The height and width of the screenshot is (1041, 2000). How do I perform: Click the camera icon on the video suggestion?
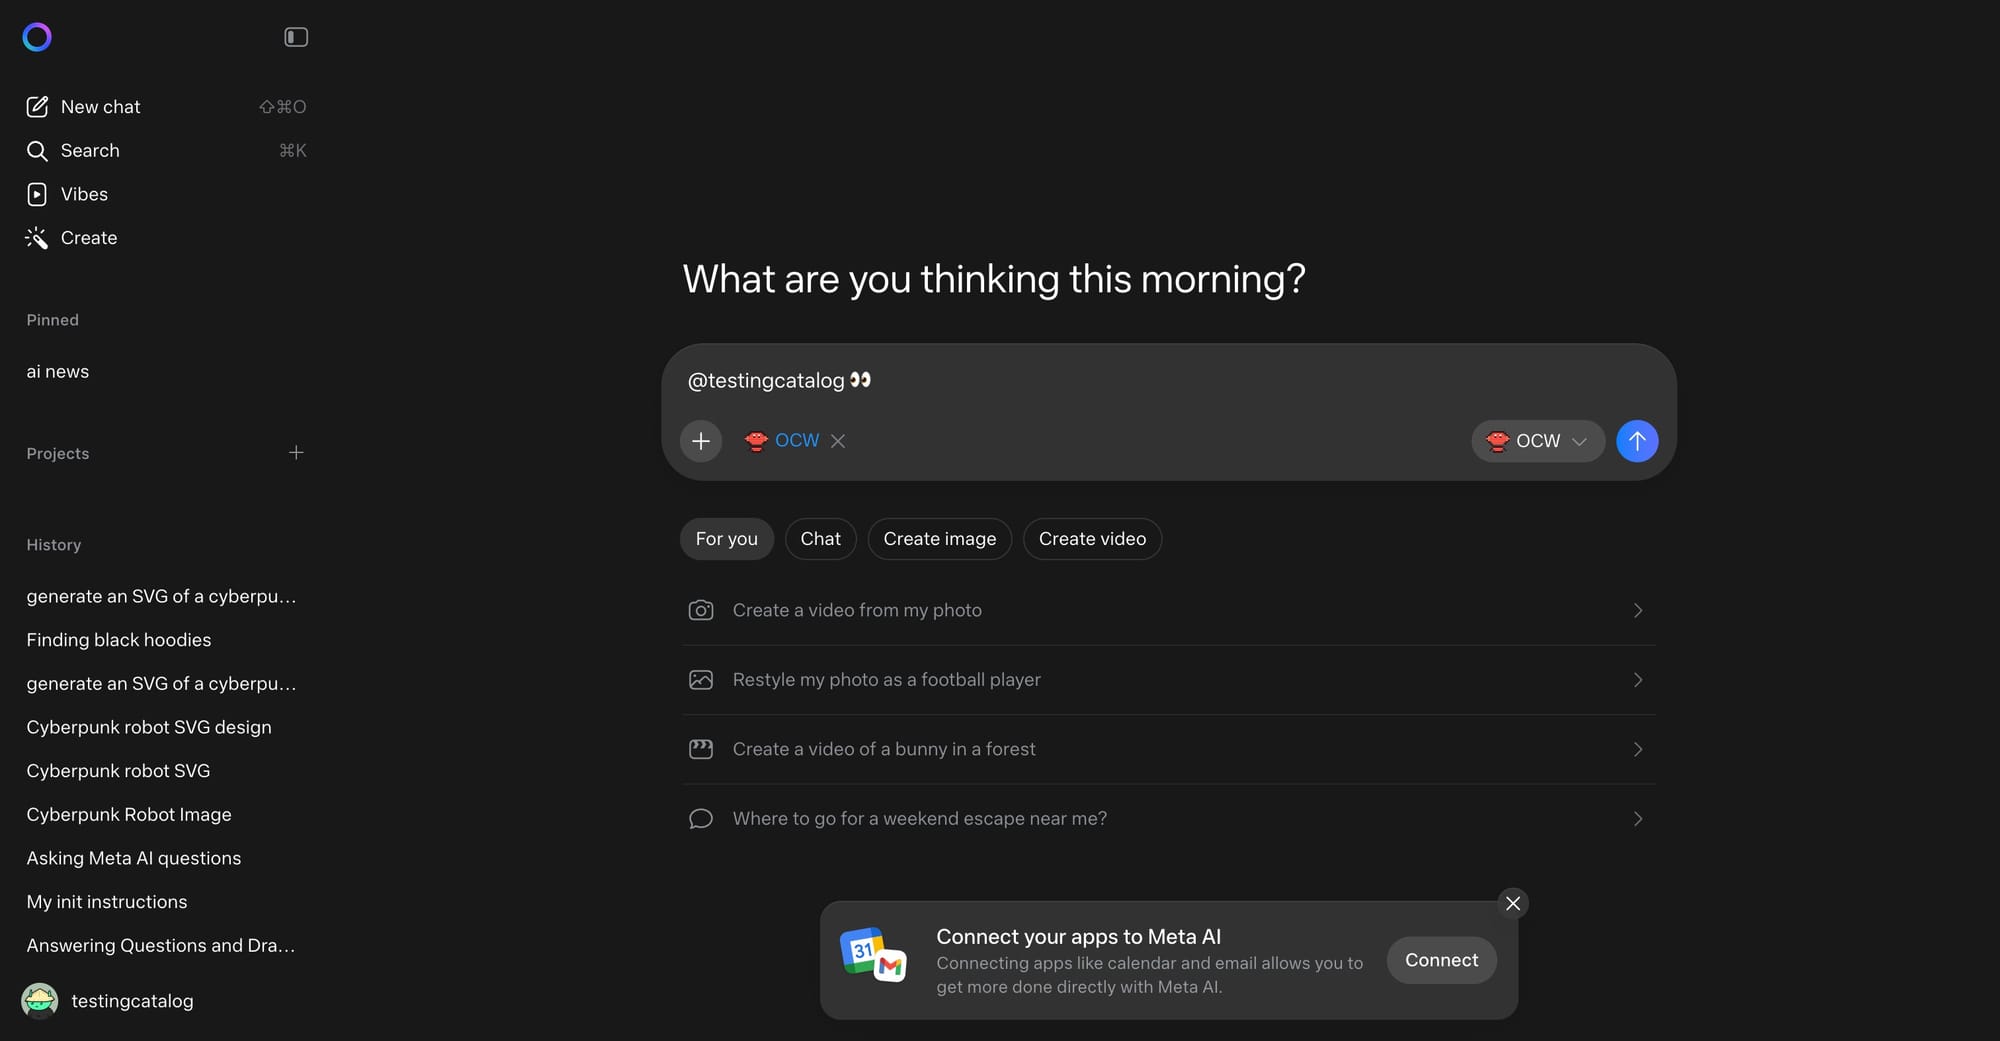(x=701, y=609)
